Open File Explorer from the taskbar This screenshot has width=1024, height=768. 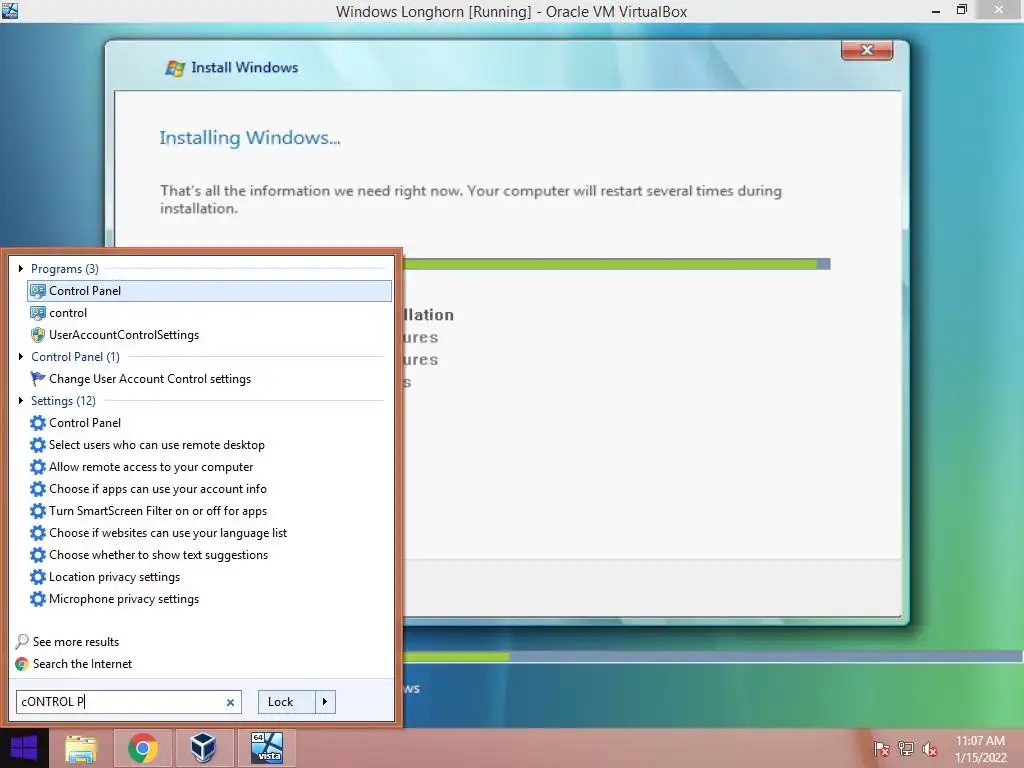(x=81, y=748)
